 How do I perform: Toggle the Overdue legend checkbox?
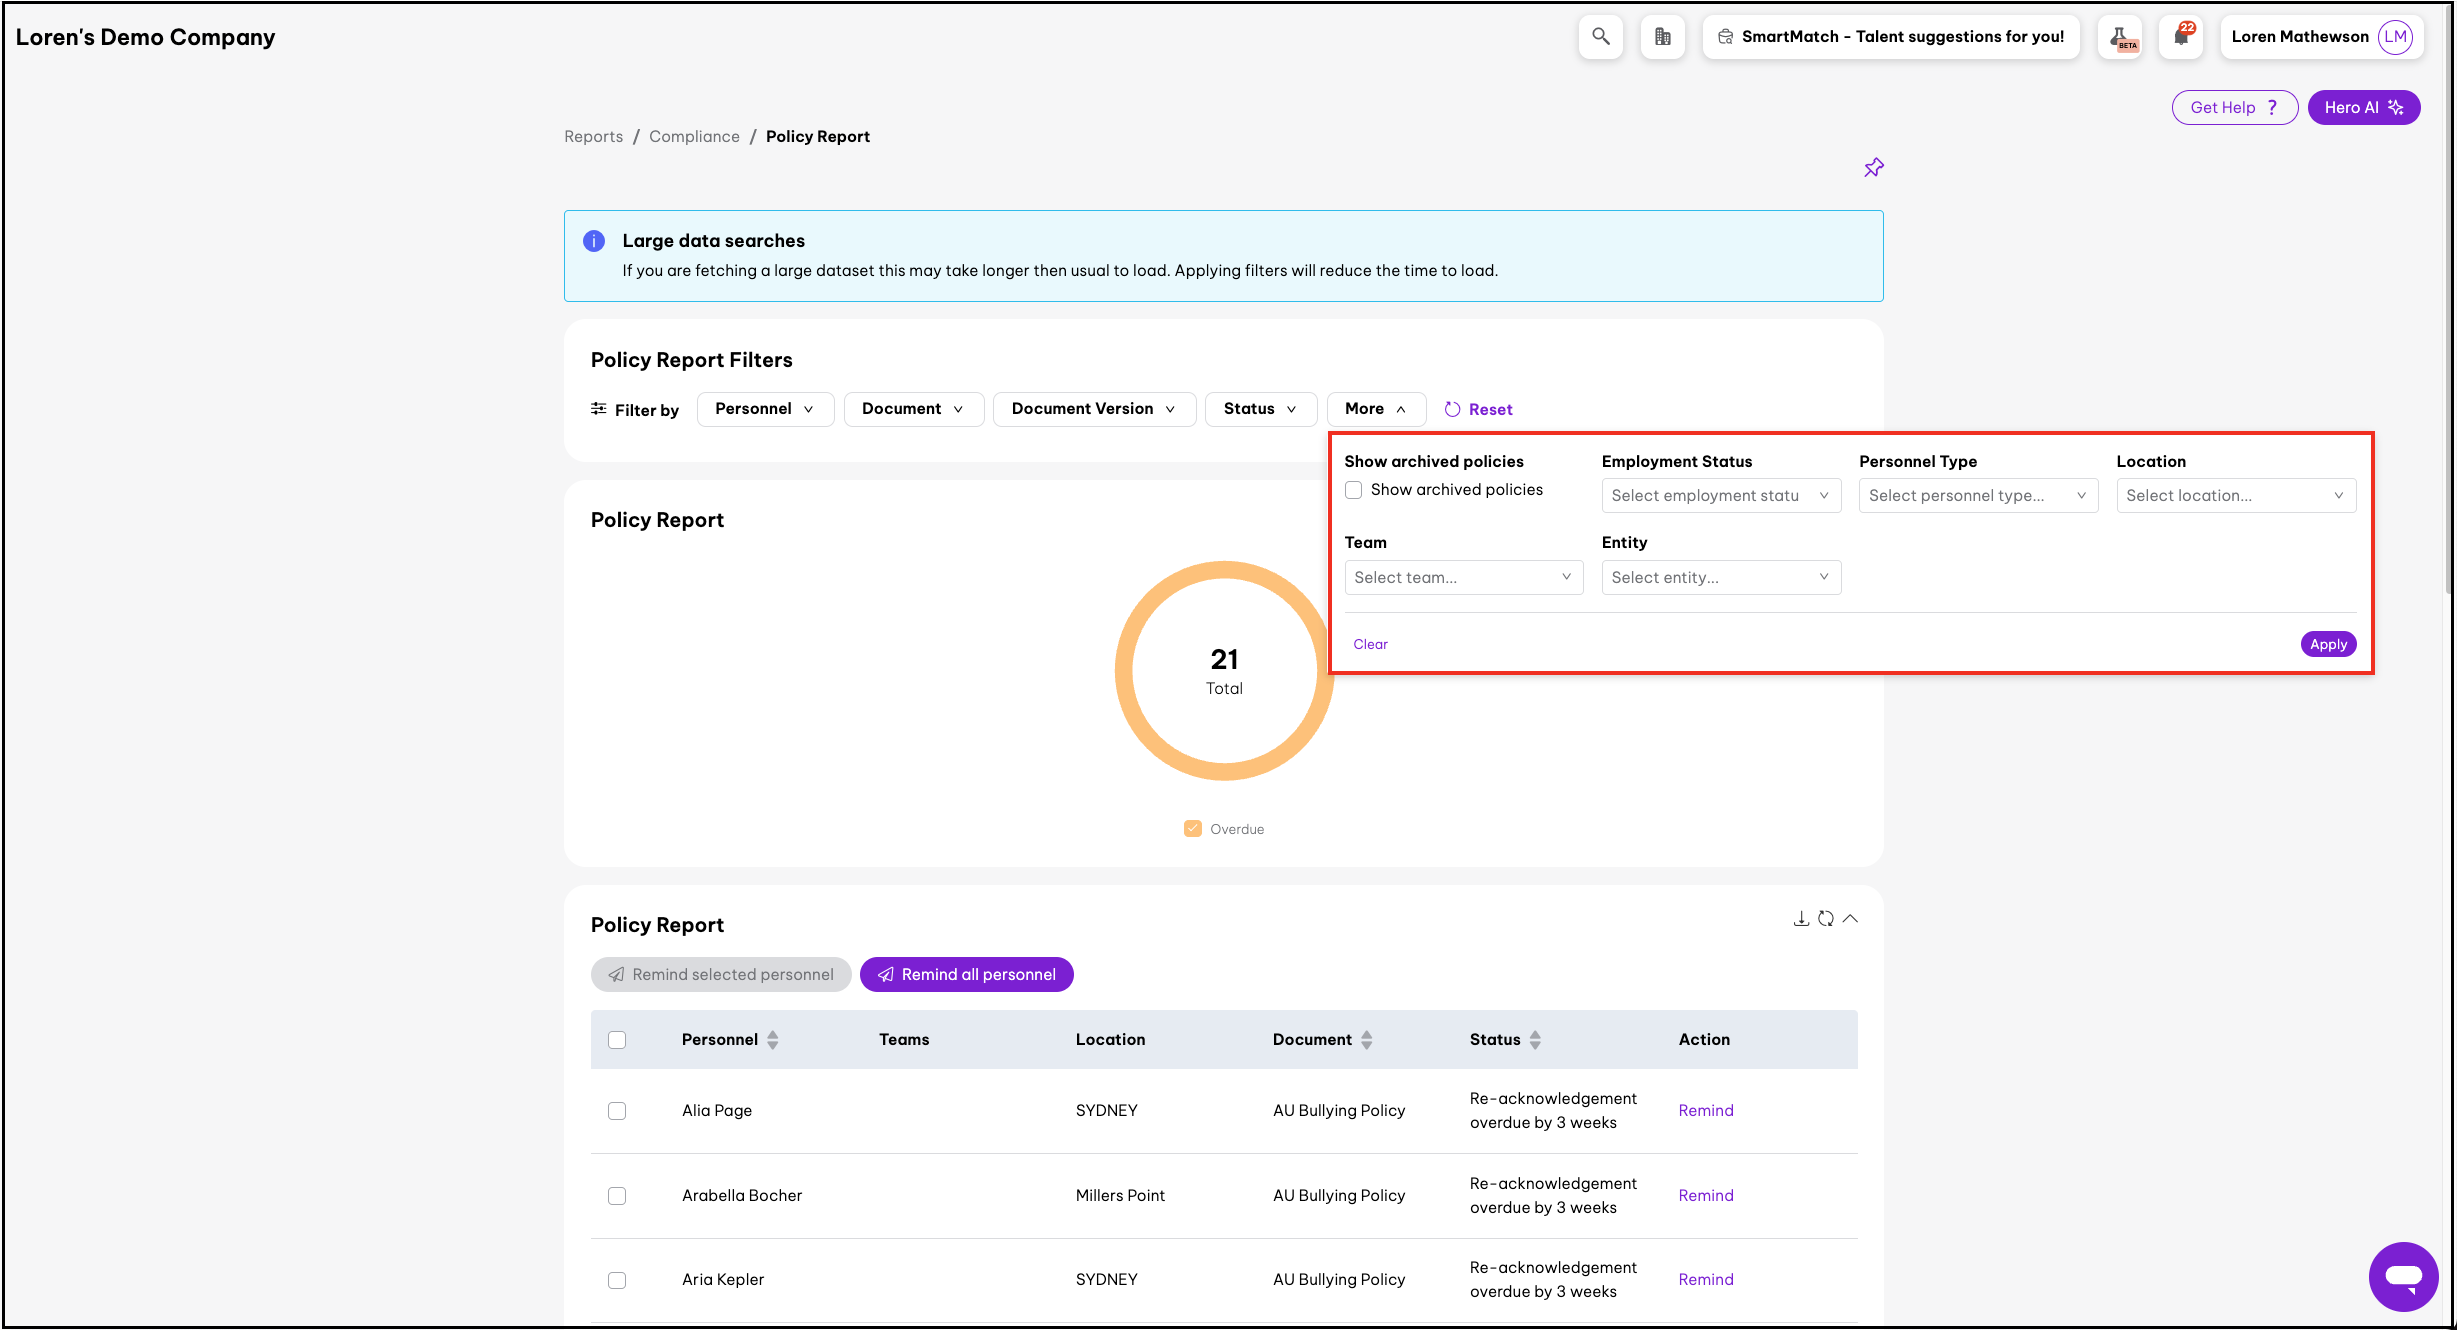click(x=1192, y=829)
